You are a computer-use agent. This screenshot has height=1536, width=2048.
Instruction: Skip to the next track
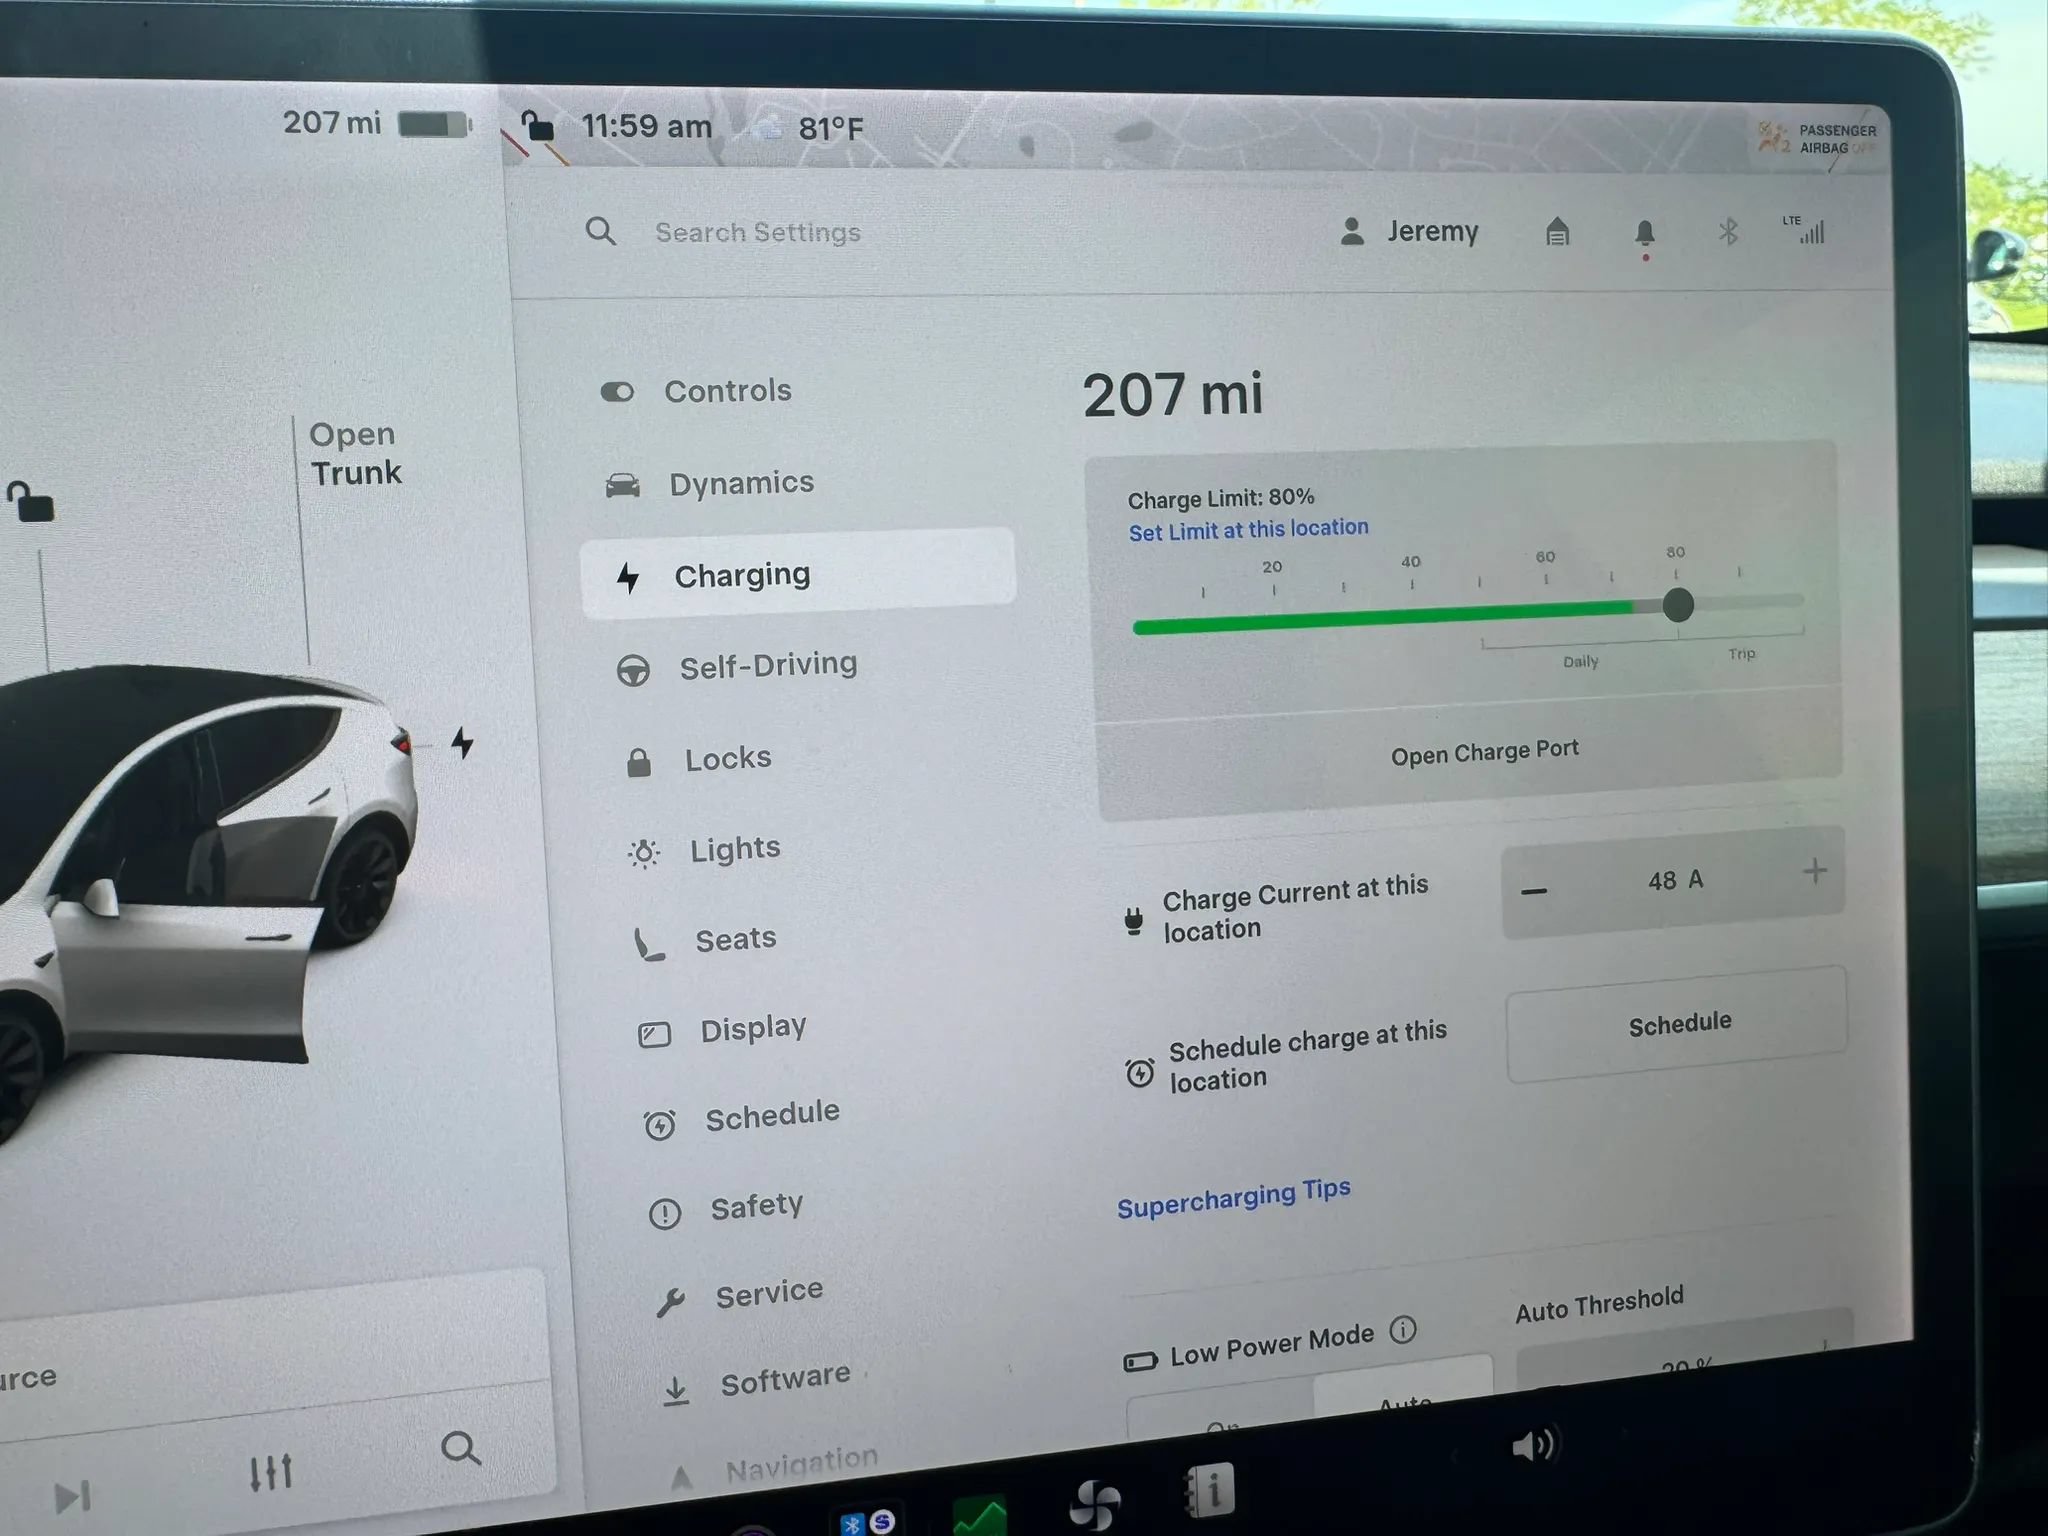pyautogui.click(x=72, y=1496)
